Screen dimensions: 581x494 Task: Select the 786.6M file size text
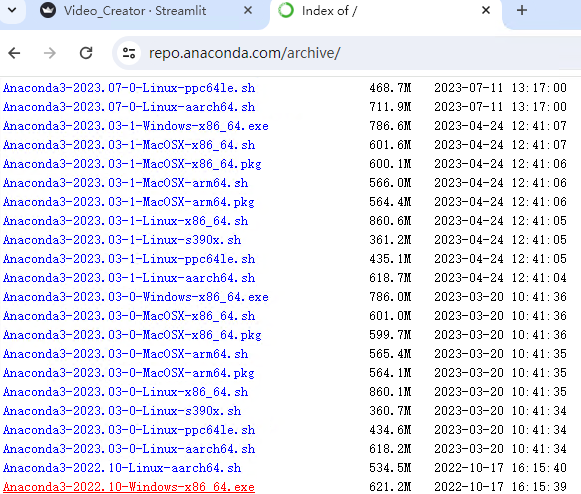[390, 126]
